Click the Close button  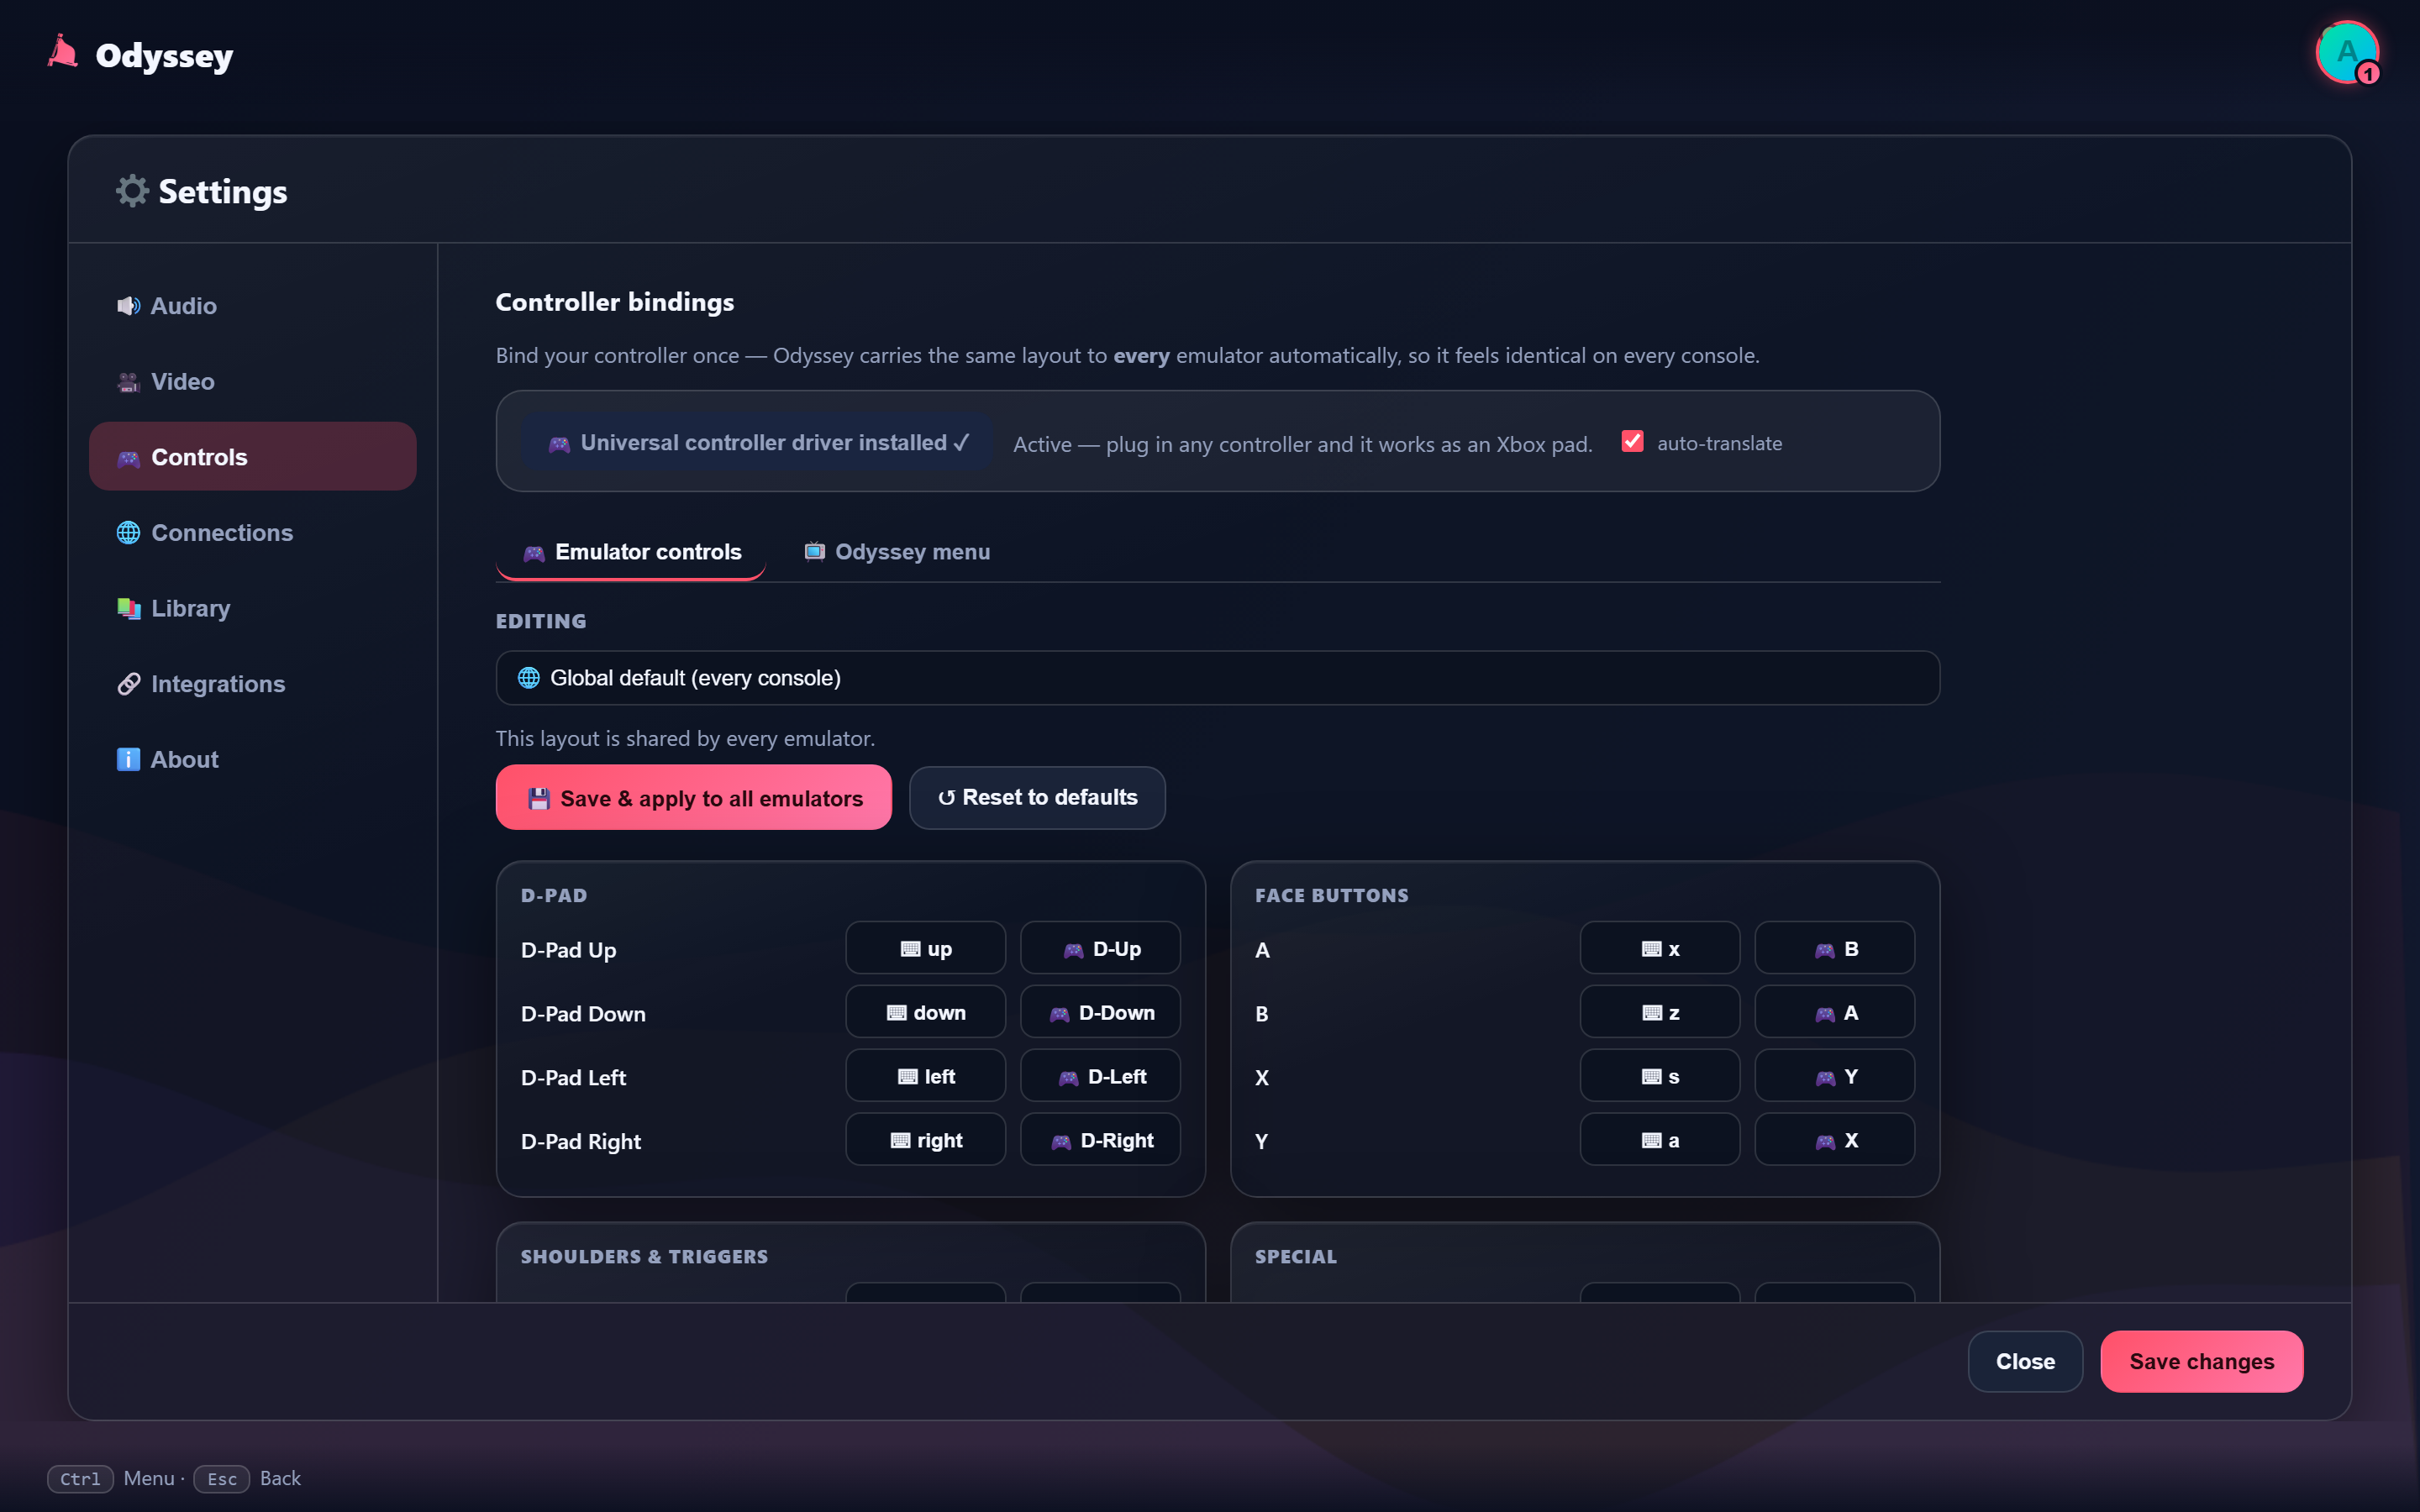coord(2025,1362)
